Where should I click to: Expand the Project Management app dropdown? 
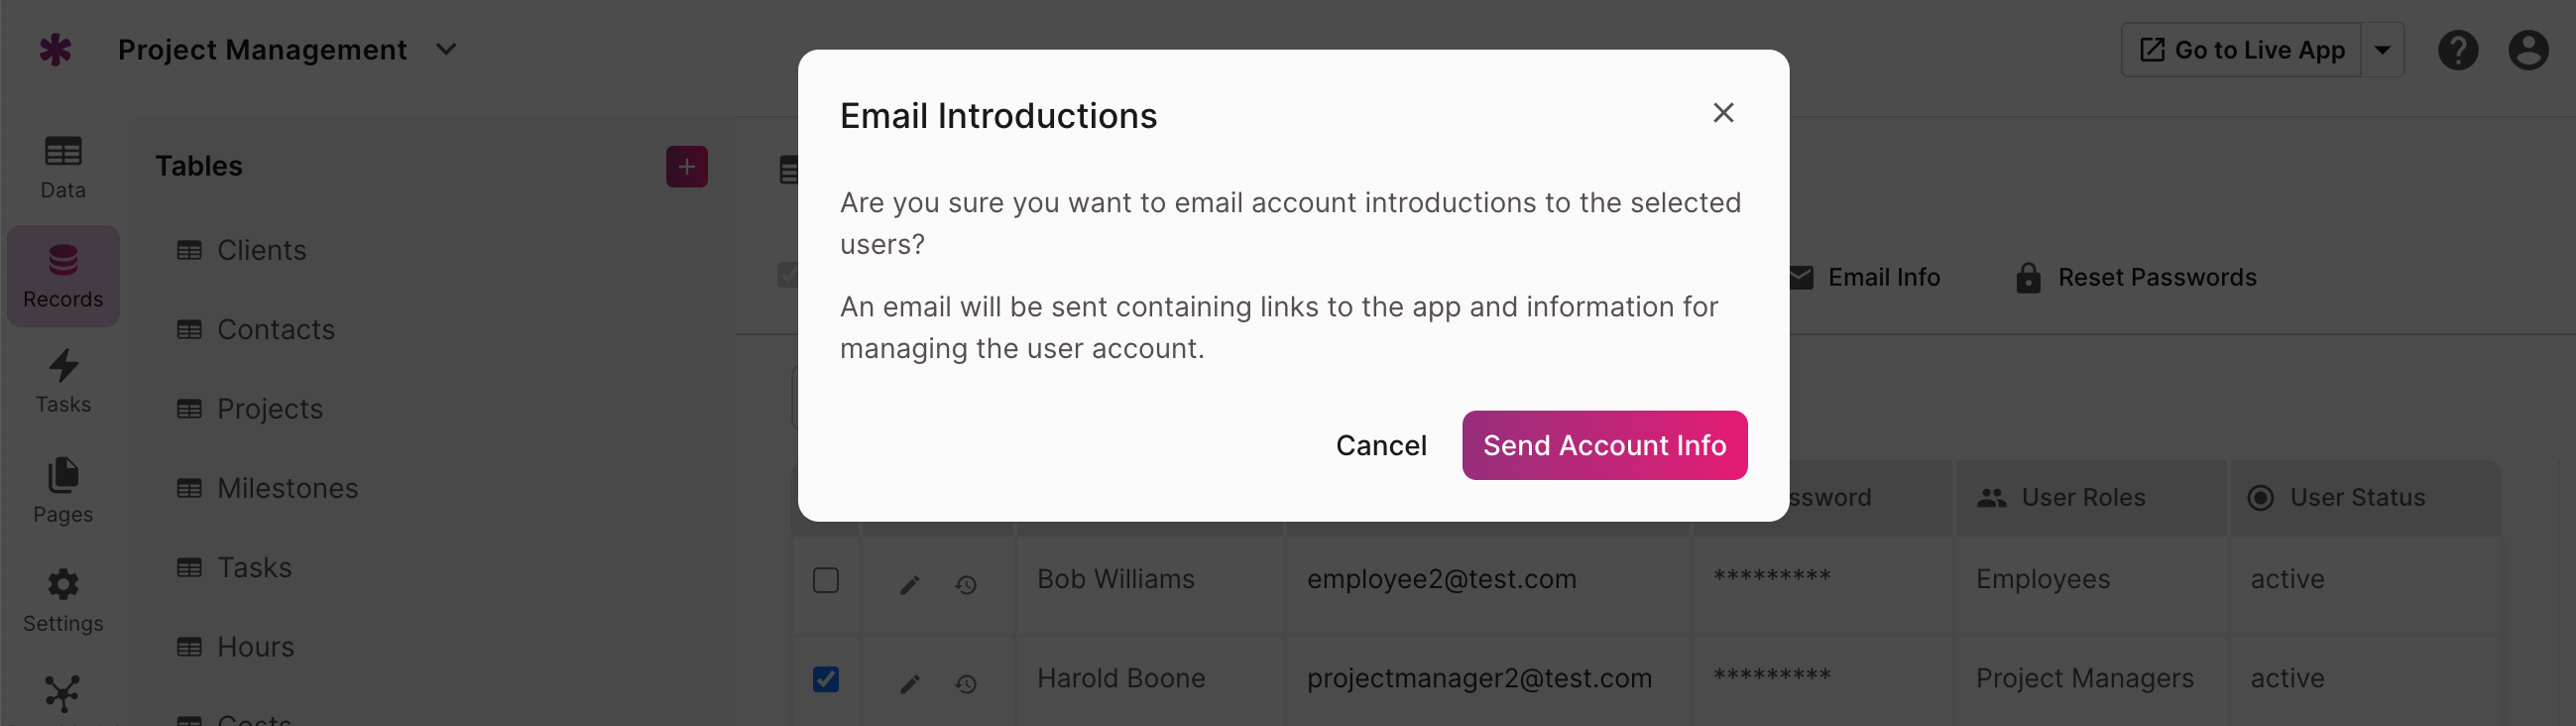[x=446, y=49]
